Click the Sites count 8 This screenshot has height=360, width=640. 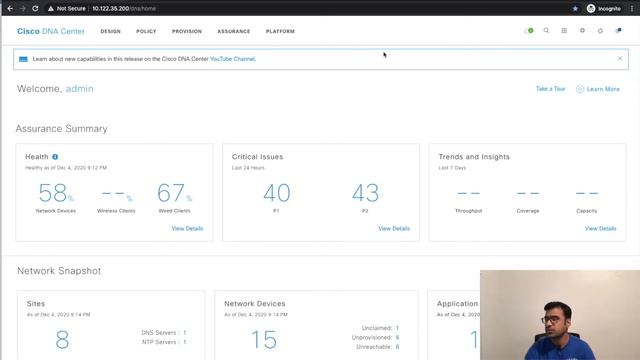(62, 340)
